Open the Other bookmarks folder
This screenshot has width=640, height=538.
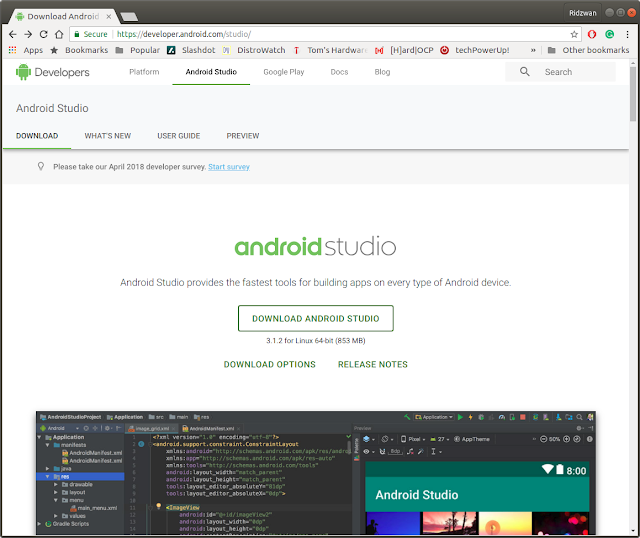pos(588,50)
